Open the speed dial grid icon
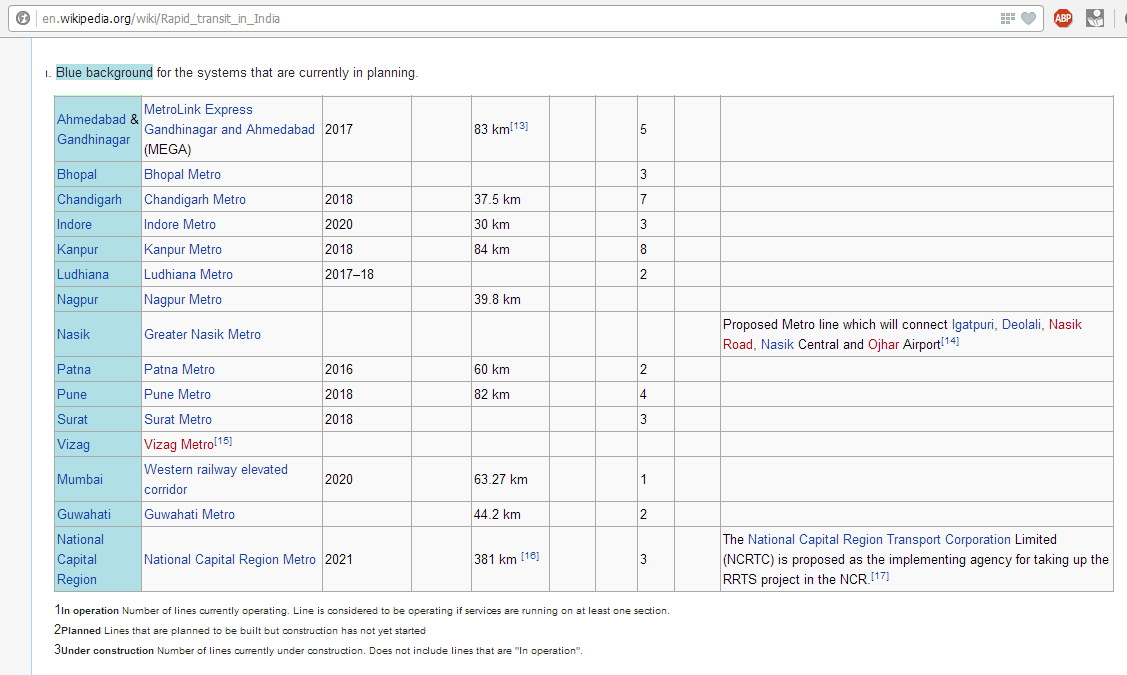Screen dimensions: 1127x675 (1008, 19)
